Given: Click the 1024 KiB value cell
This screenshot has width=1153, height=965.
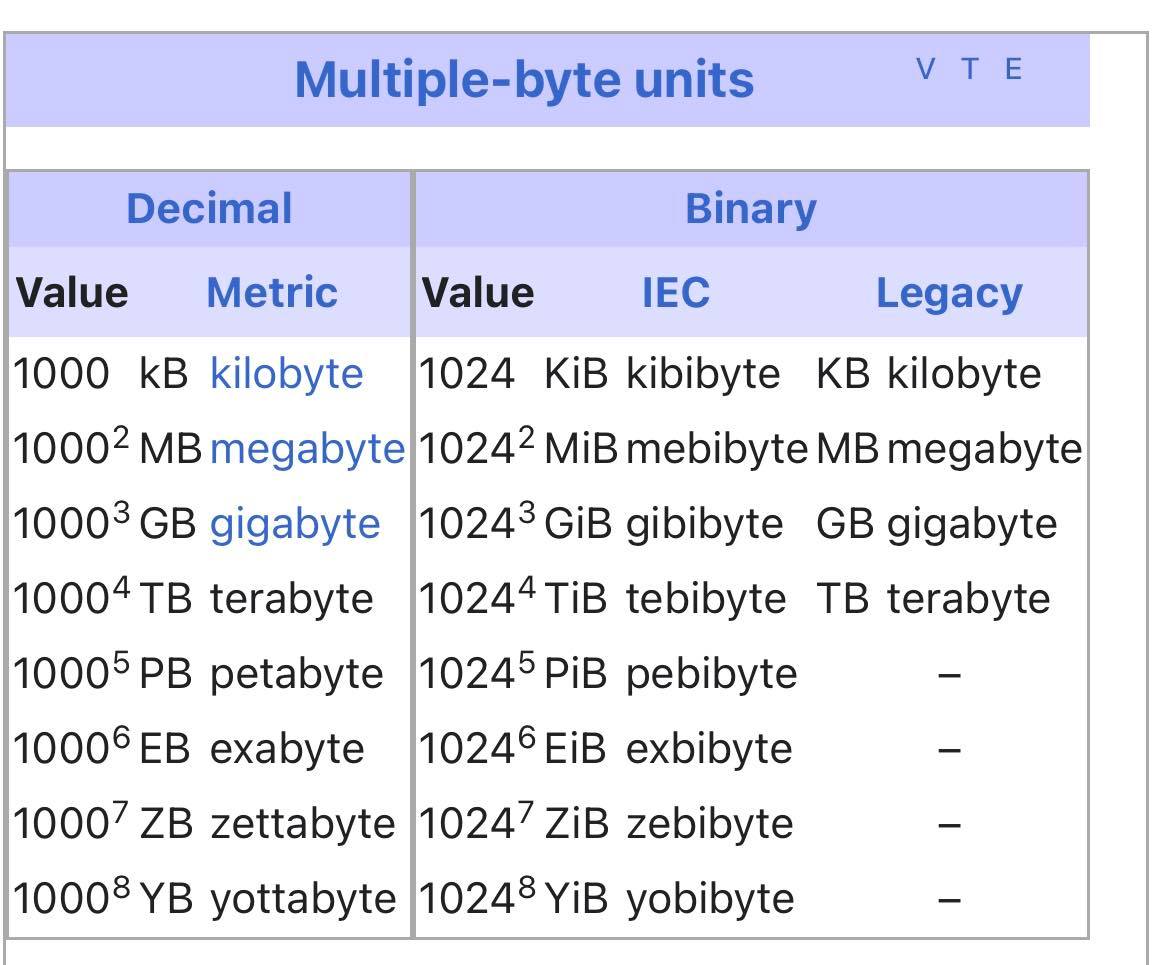Looking at the screenshot, I should 466,374.
